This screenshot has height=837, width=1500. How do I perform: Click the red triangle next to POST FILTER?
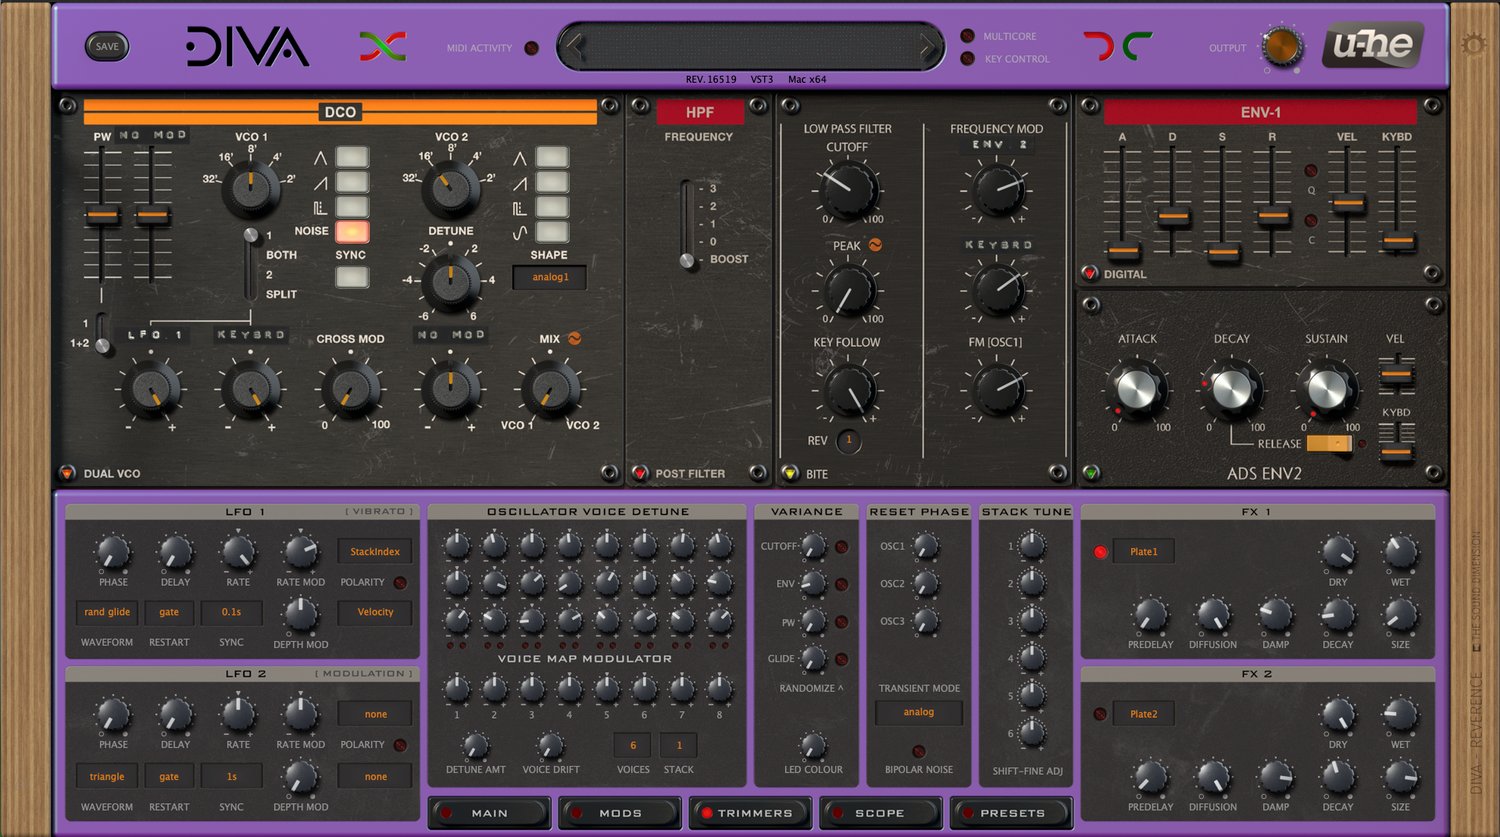pos(639,473)
